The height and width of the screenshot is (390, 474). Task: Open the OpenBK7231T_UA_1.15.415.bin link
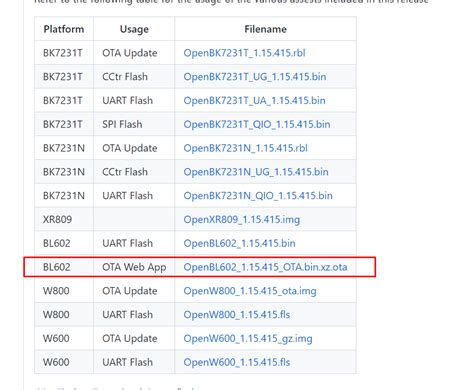click(x=254, y=100)
